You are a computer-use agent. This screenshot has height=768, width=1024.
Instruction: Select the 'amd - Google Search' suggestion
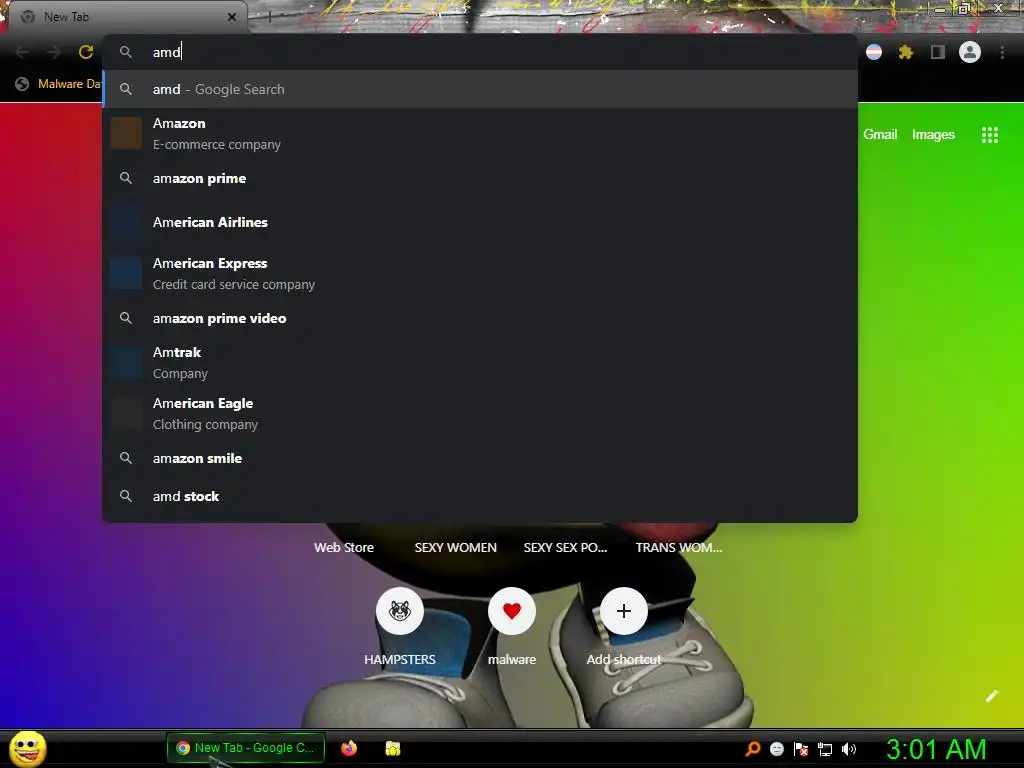click(x=480, y=89)
